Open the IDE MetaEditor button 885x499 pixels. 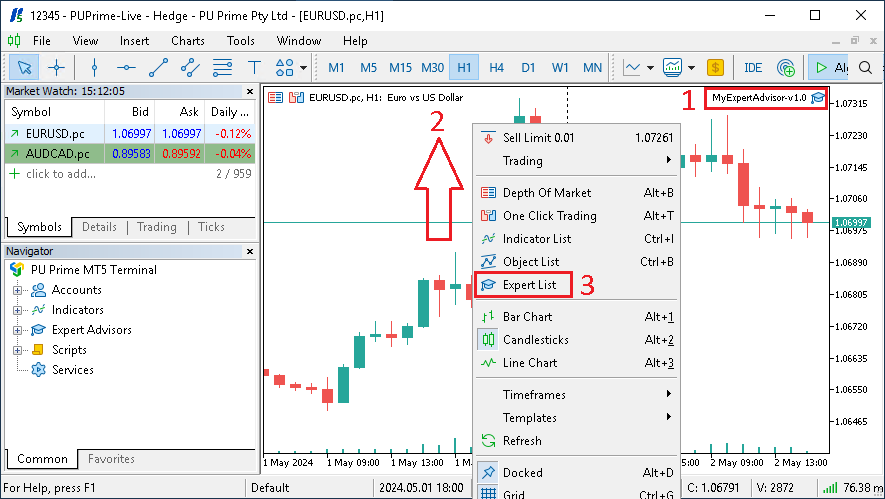point(753,68)
